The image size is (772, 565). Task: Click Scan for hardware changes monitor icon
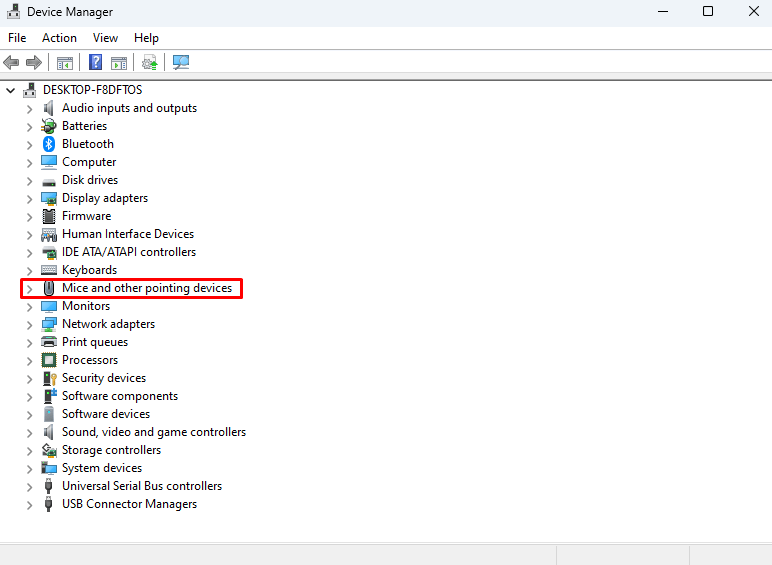coord(181,63)
